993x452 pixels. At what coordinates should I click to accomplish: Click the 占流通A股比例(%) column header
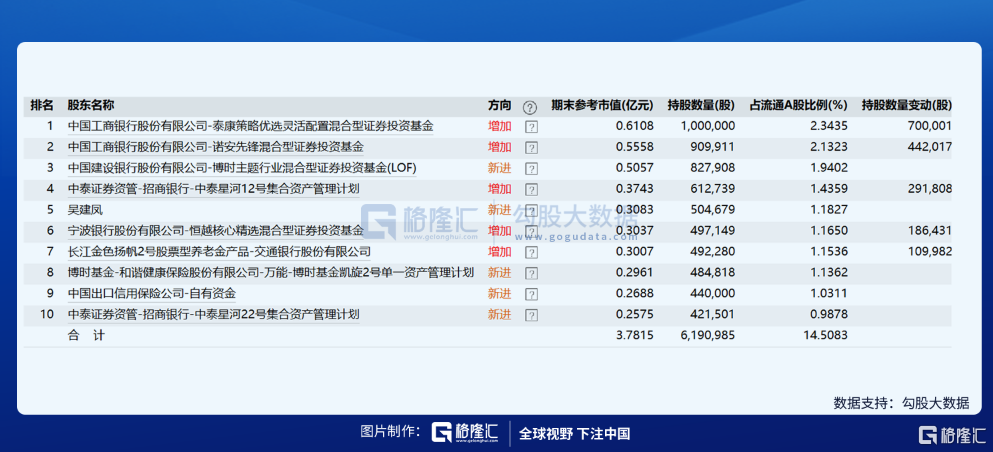[798, 105]
